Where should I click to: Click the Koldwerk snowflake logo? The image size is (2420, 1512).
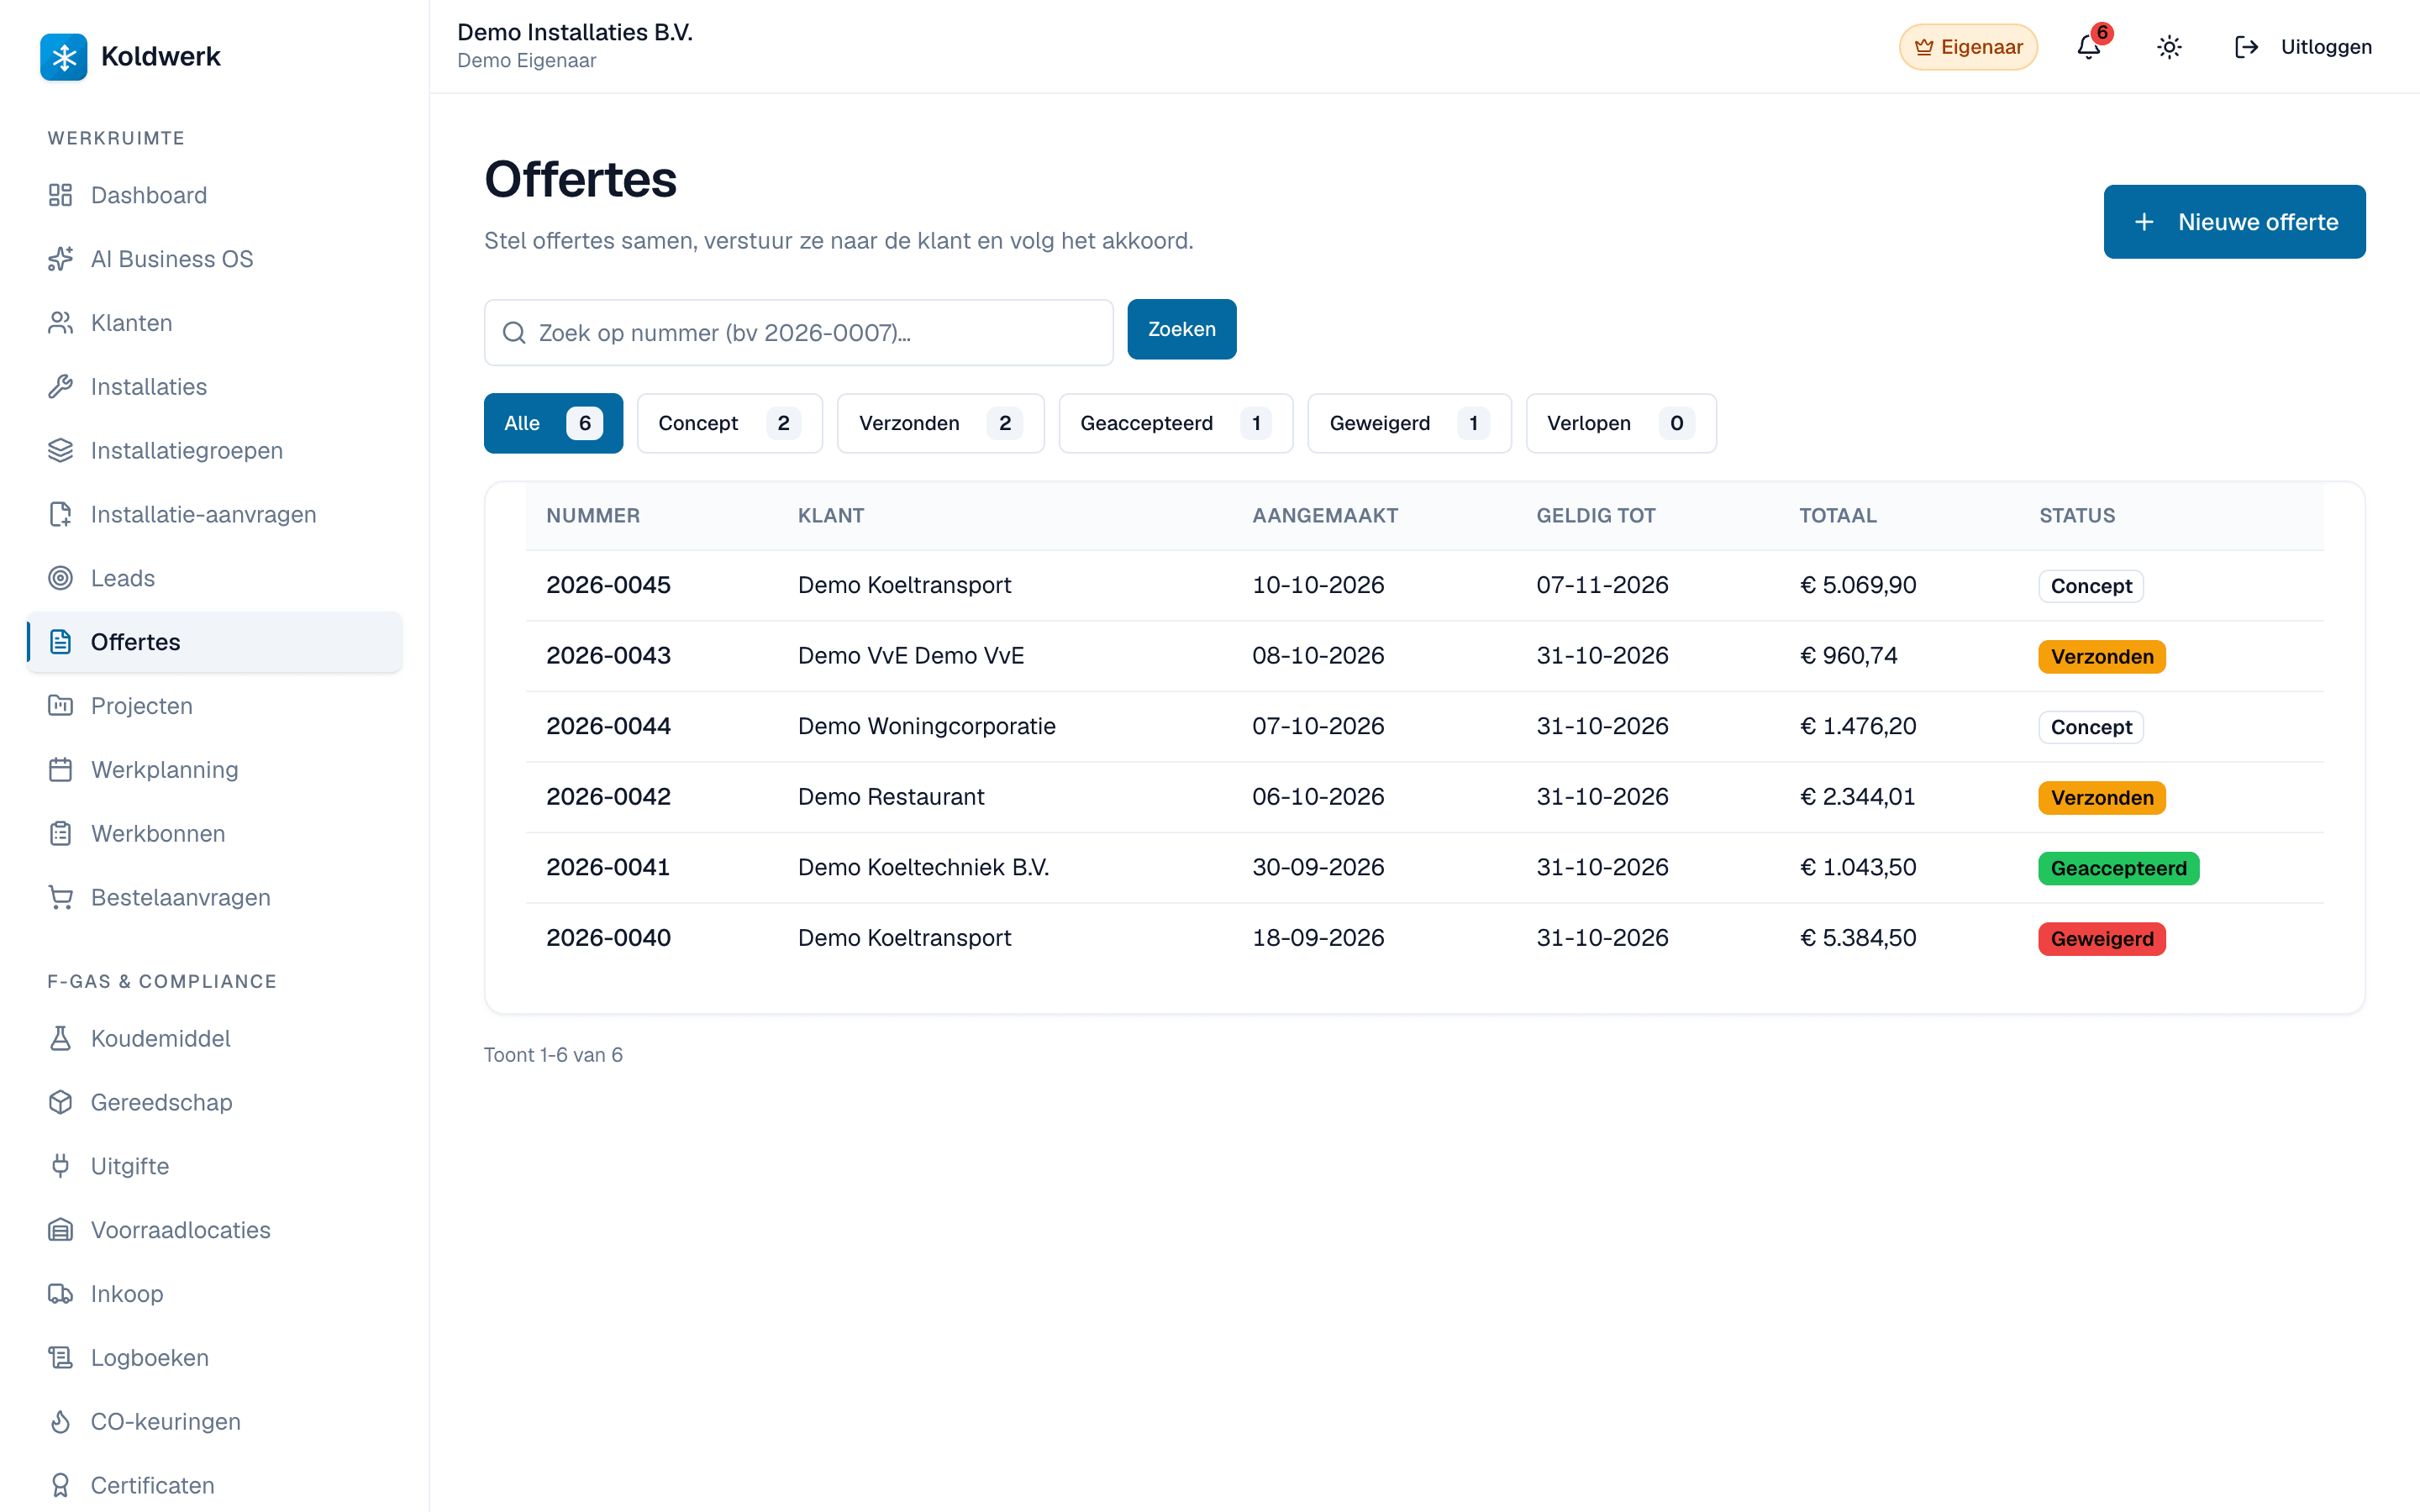[64, 57]
